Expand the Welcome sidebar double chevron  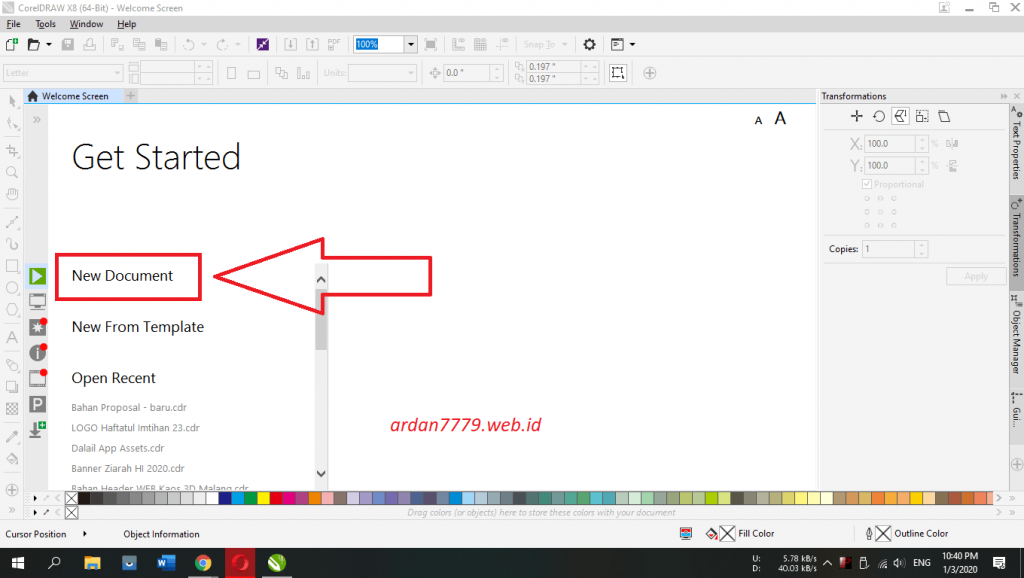coord(37,120)
